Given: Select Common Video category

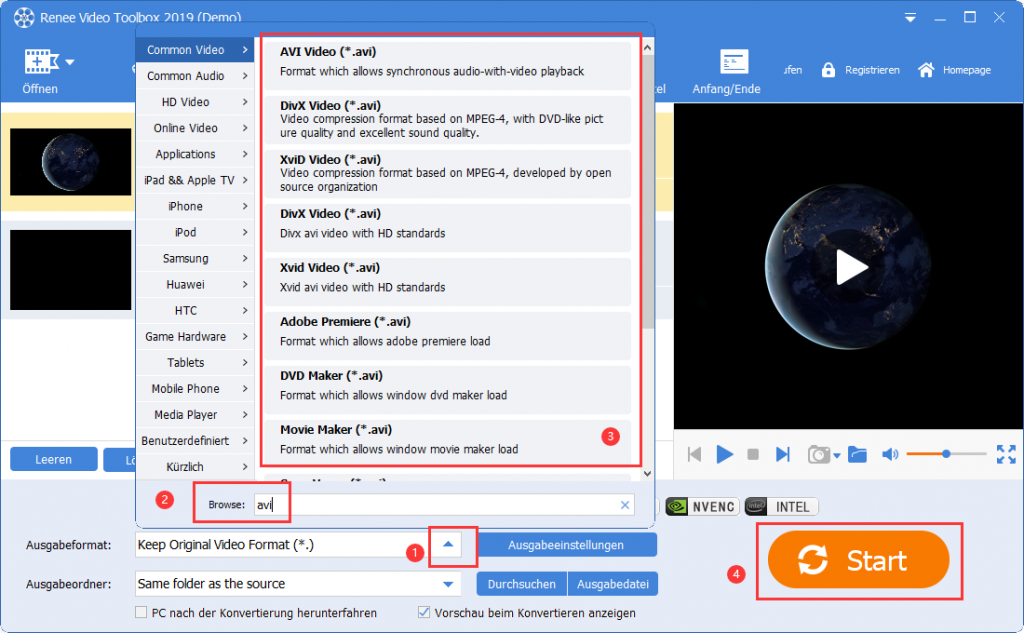Looking at the screenshot, I should click(195, 50).
